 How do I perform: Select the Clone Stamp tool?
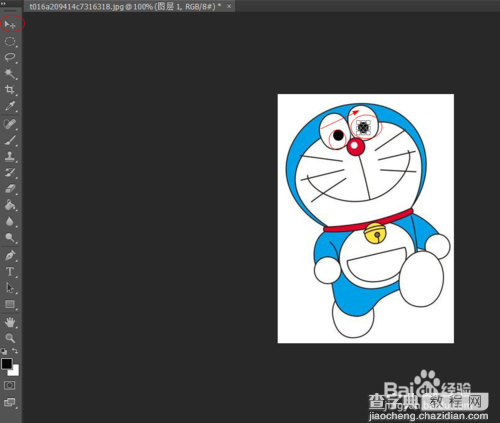click(x=10, y=157)
